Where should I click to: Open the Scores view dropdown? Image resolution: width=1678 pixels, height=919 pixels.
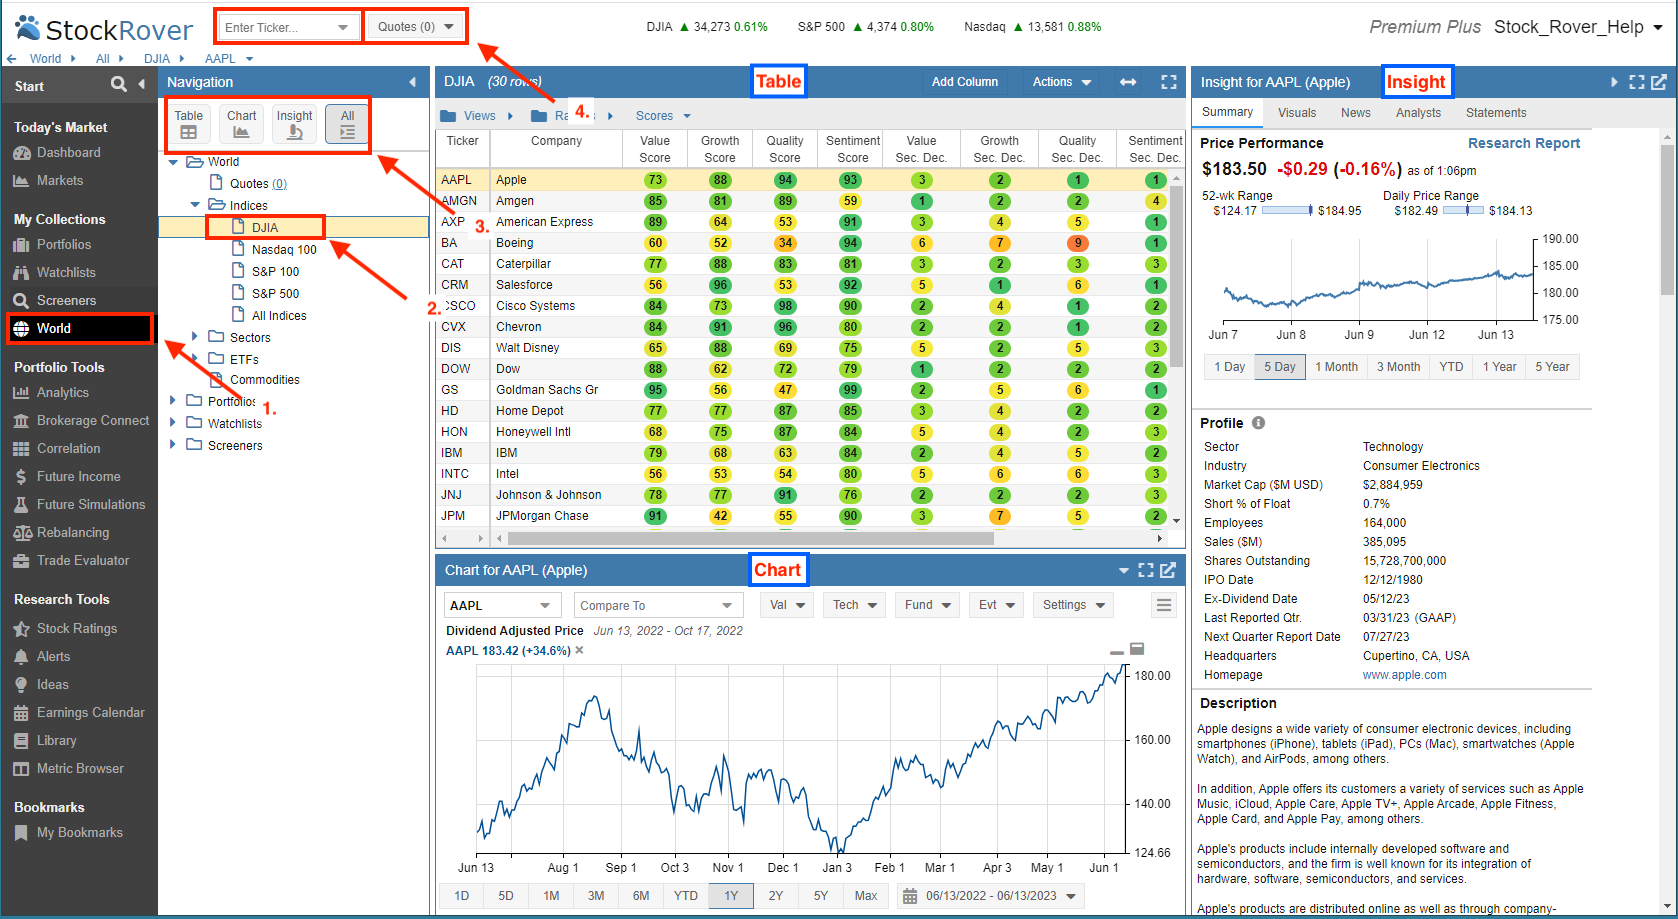coord(663,116)
